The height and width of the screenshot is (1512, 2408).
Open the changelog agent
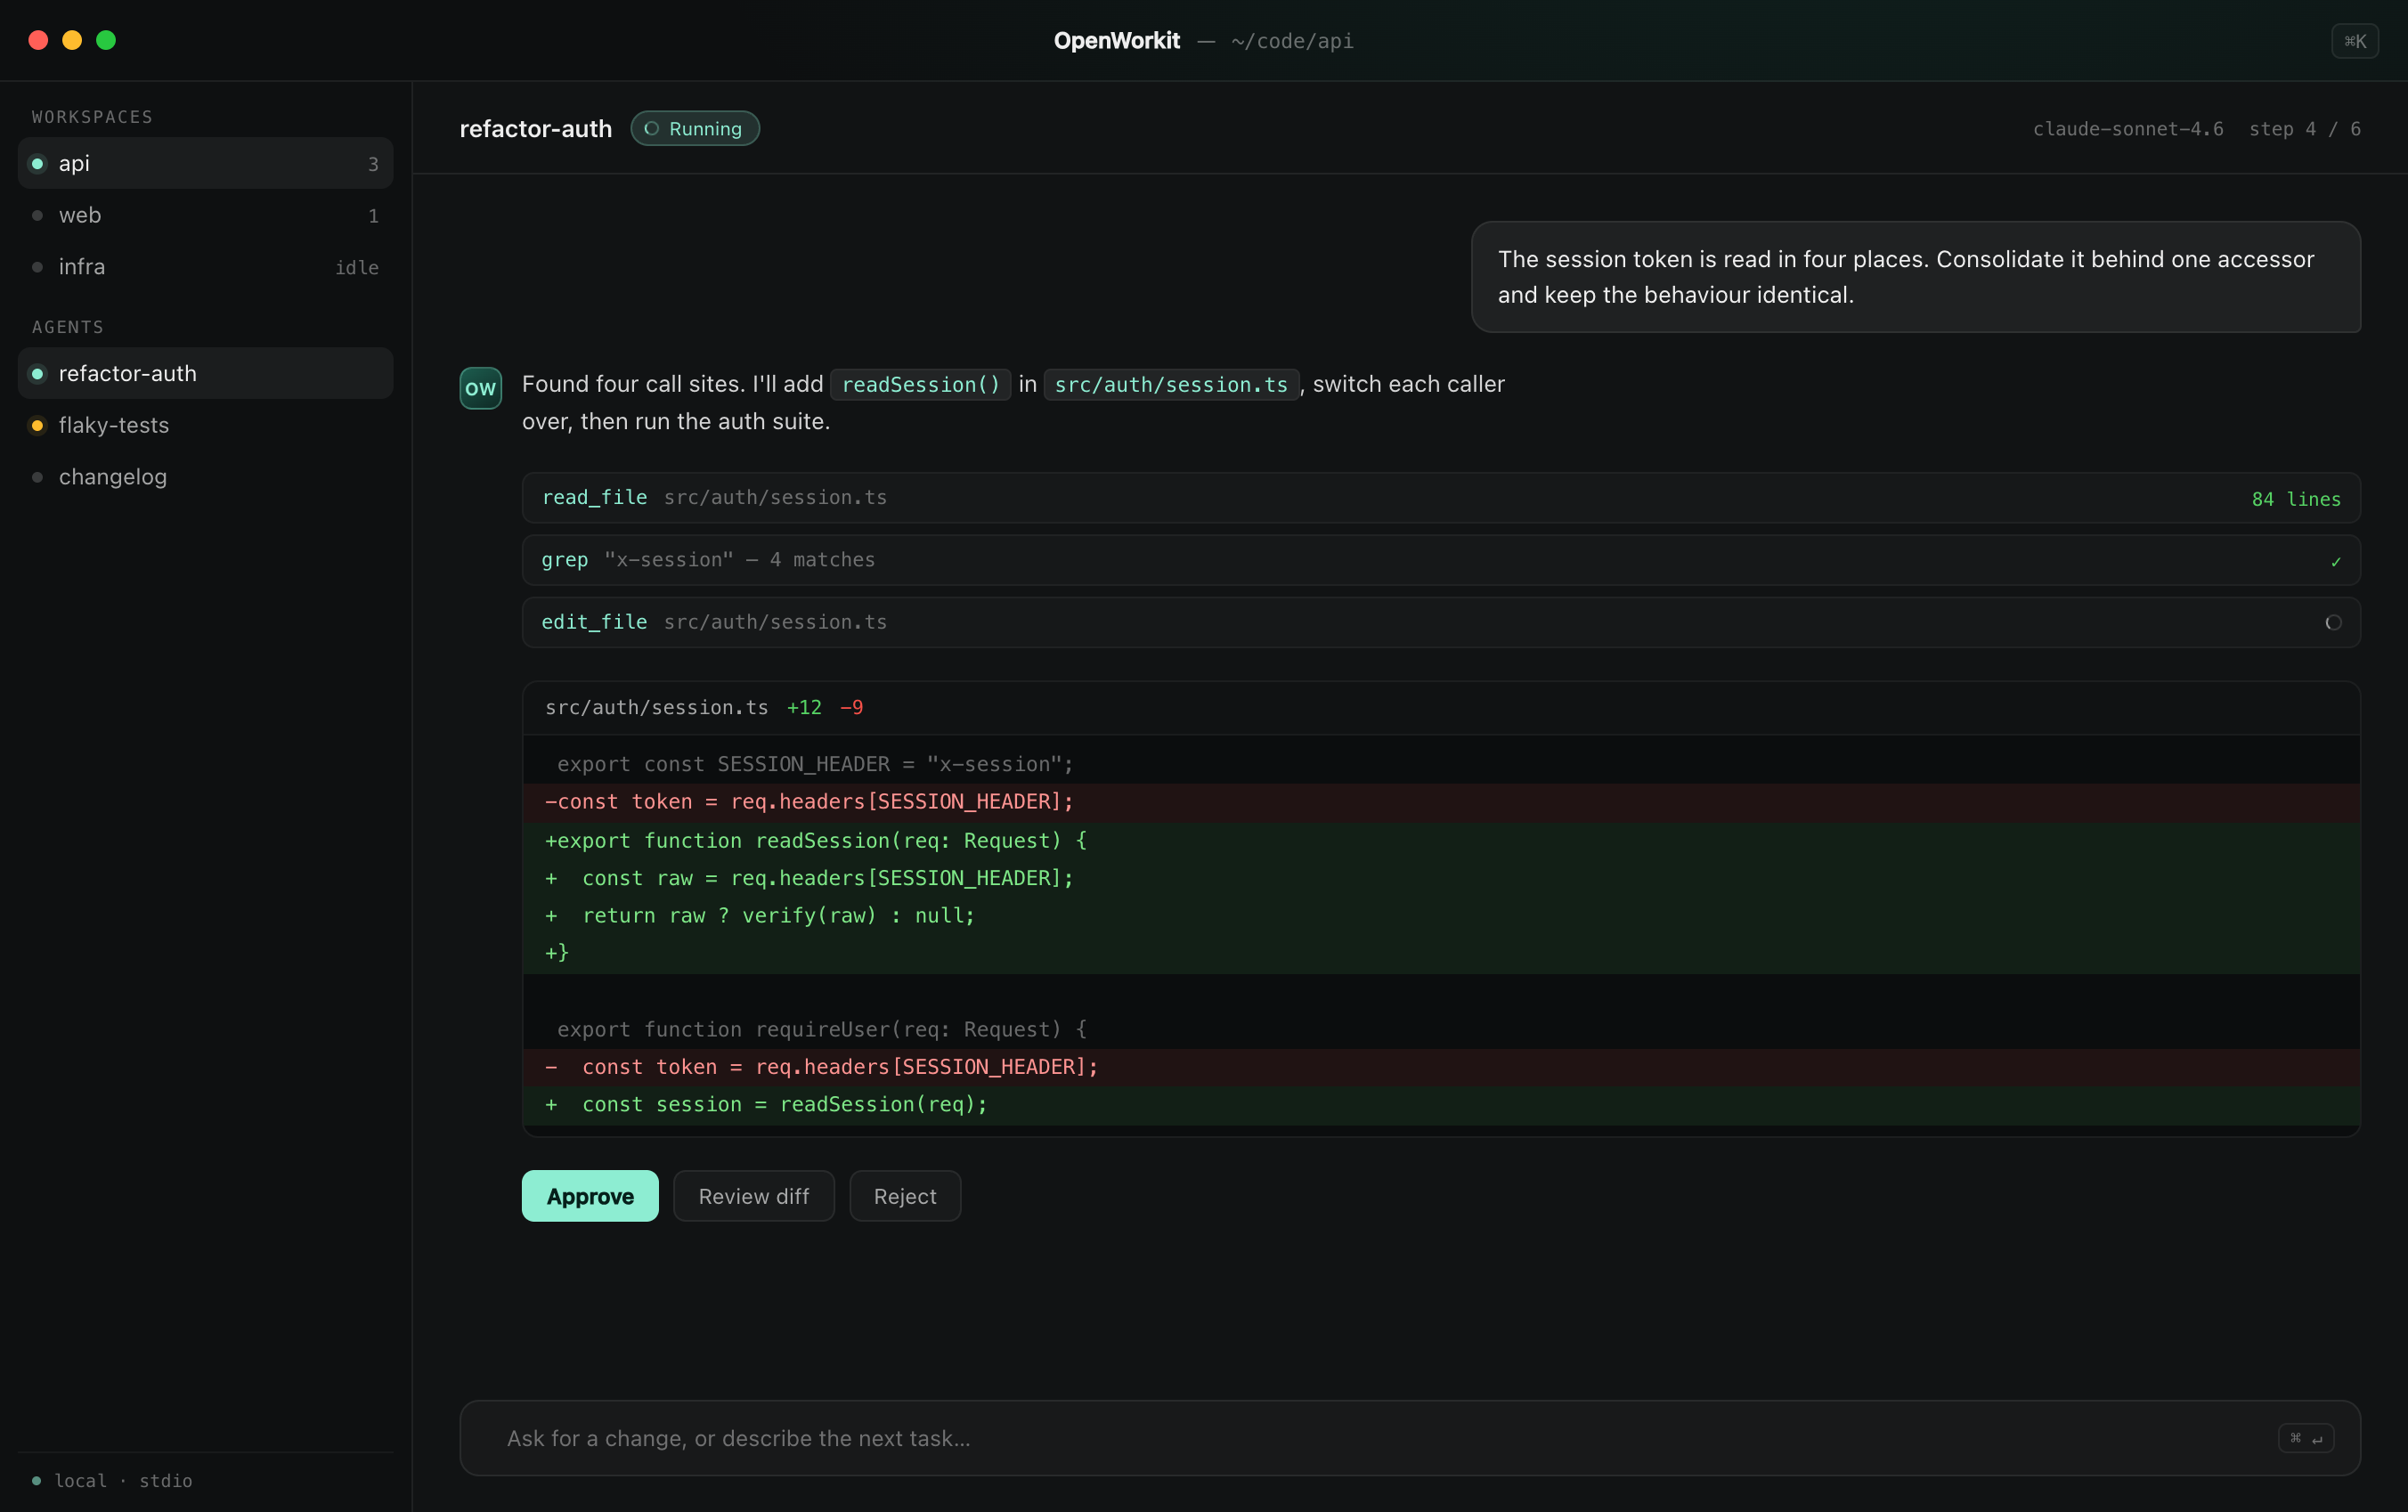205,477
